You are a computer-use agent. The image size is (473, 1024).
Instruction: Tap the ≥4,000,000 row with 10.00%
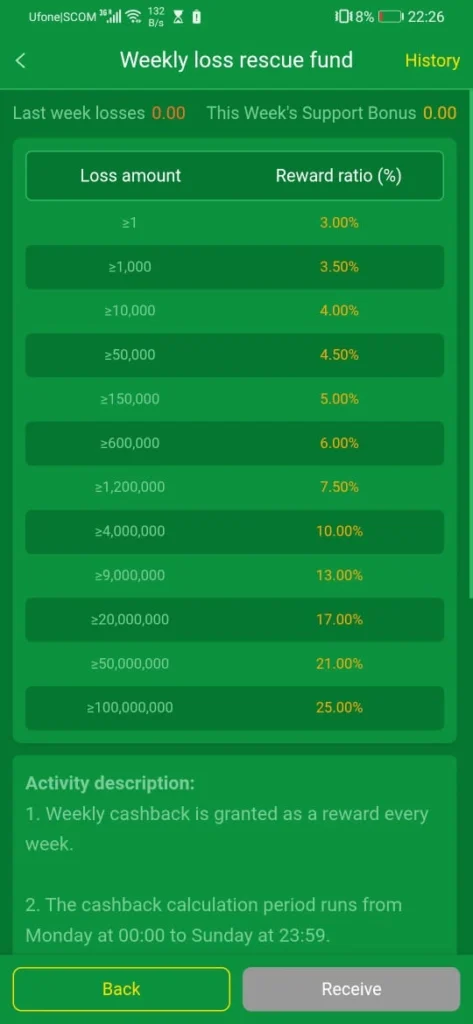[235, 531]
